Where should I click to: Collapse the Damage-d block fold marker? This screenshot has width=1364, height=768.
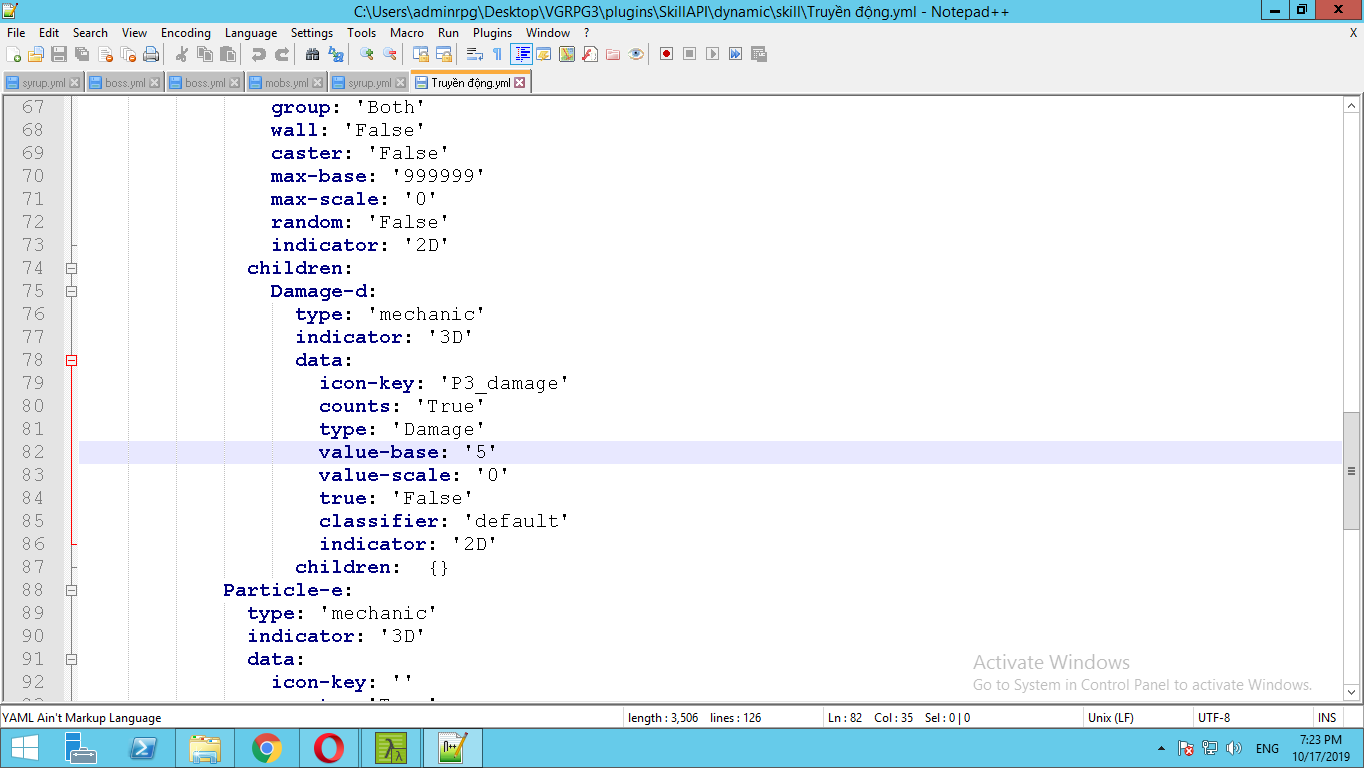(x=71, y=291)
